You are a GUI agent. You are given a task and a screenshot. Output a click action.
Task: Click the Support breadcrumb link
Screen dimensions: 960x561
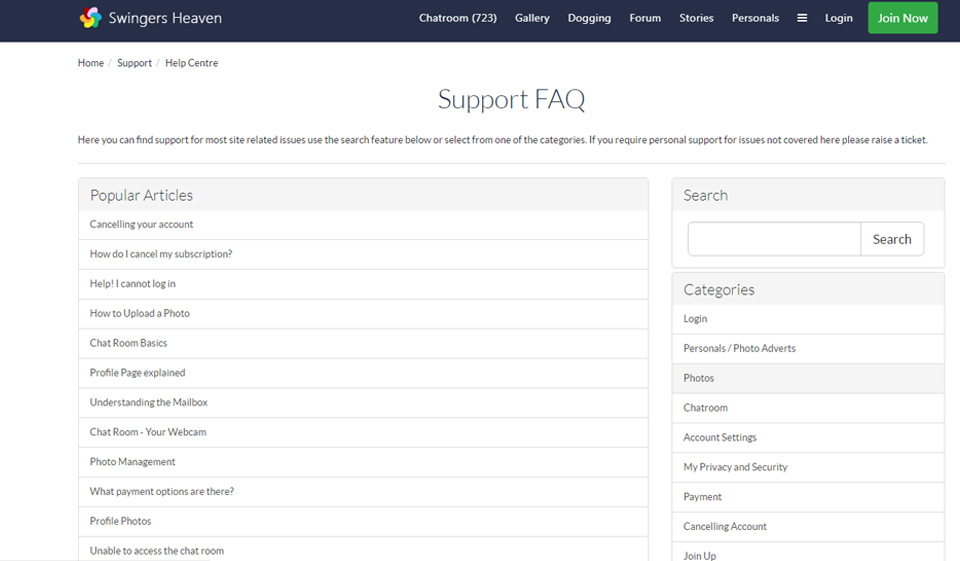point(134,63)
